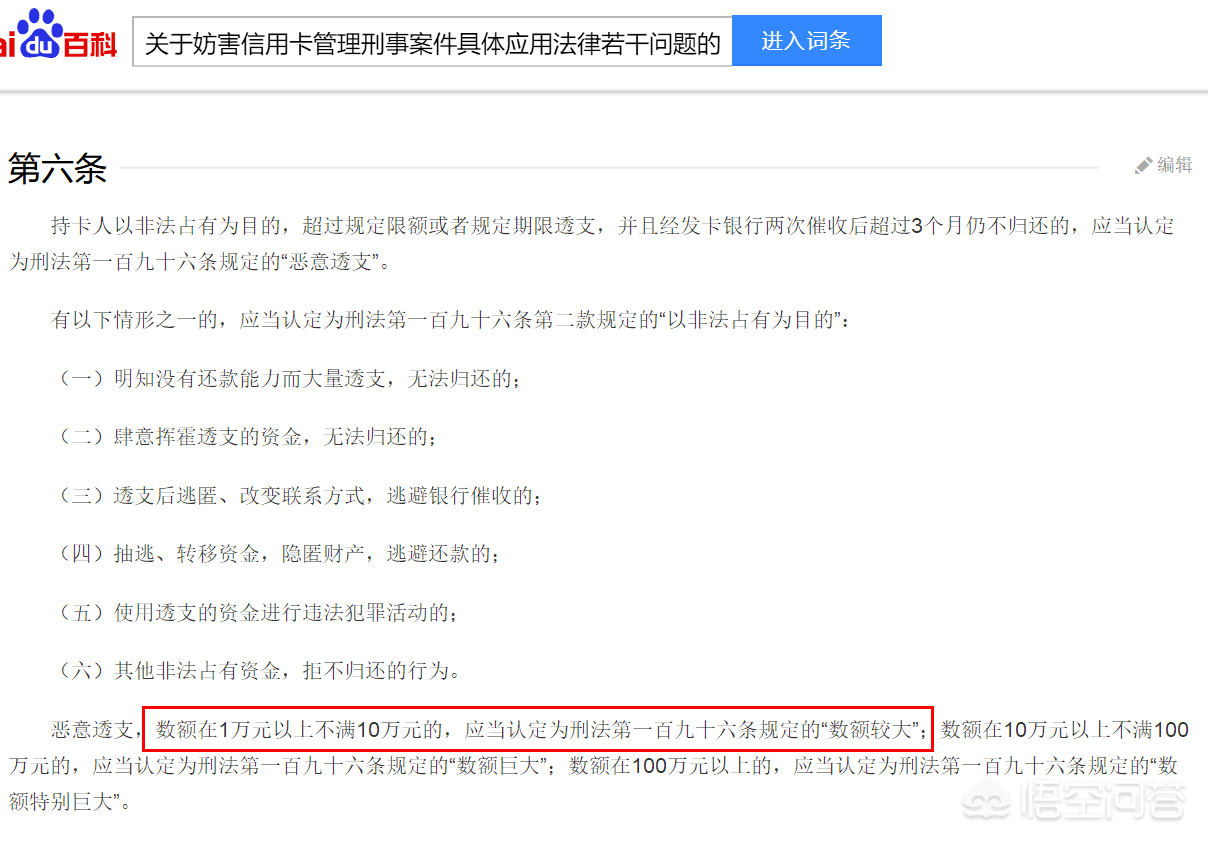Click the 恶意透支 text starting last paragraph
The width and height of the screenshot is (1208, 843).
(92, 730)
